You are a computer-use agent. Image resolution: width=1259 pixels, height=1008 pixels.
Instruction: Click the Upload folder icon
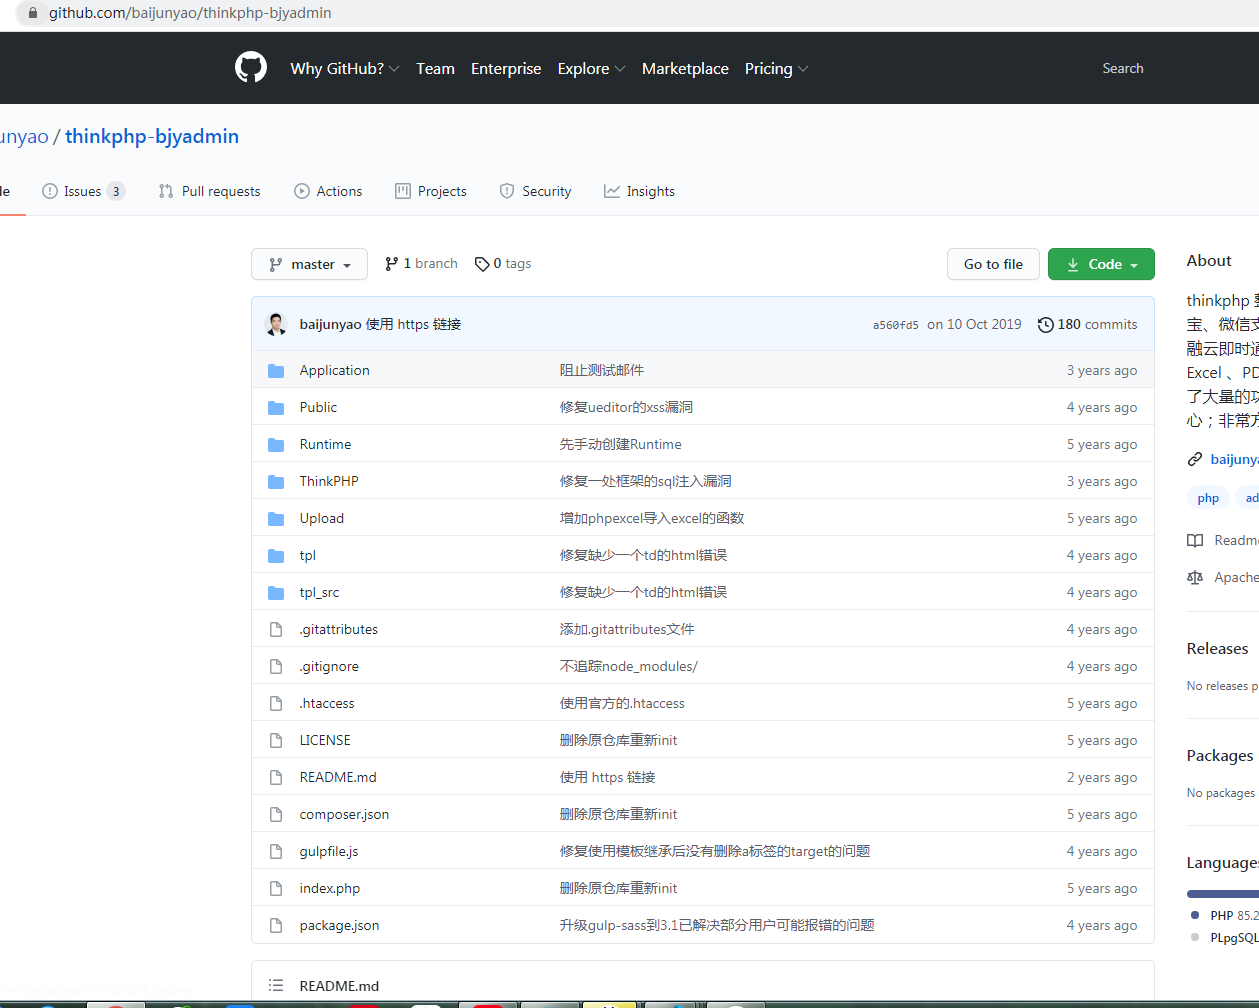(276, 519)
